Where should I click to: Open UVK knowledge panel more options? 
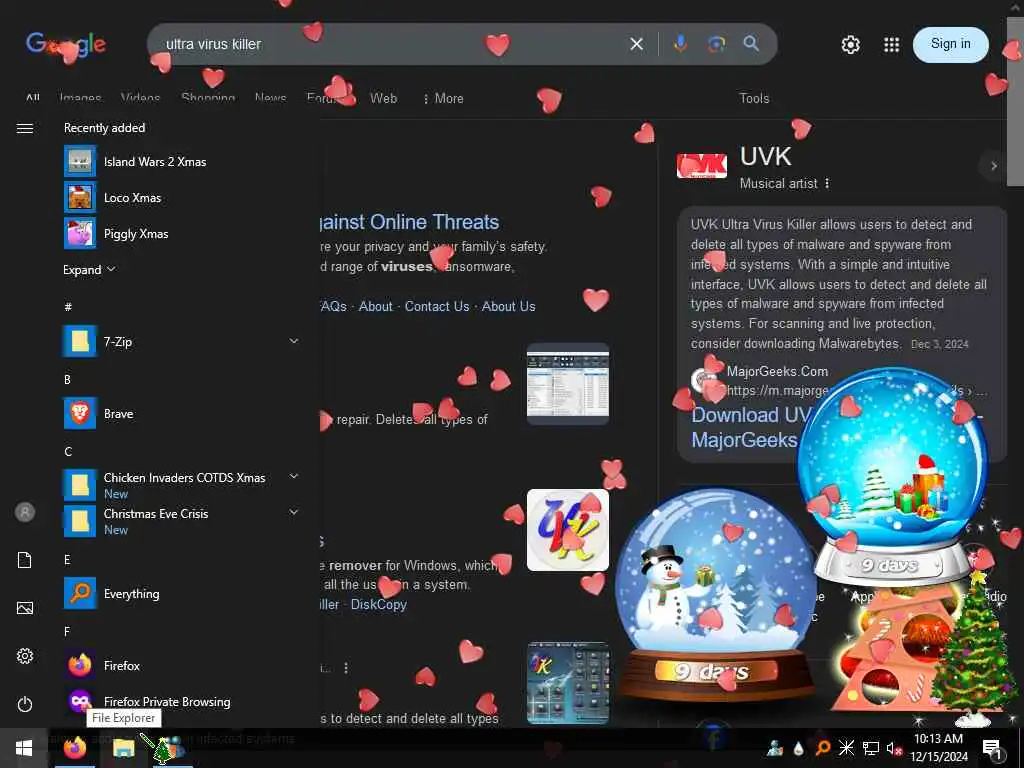pos(827,183)
